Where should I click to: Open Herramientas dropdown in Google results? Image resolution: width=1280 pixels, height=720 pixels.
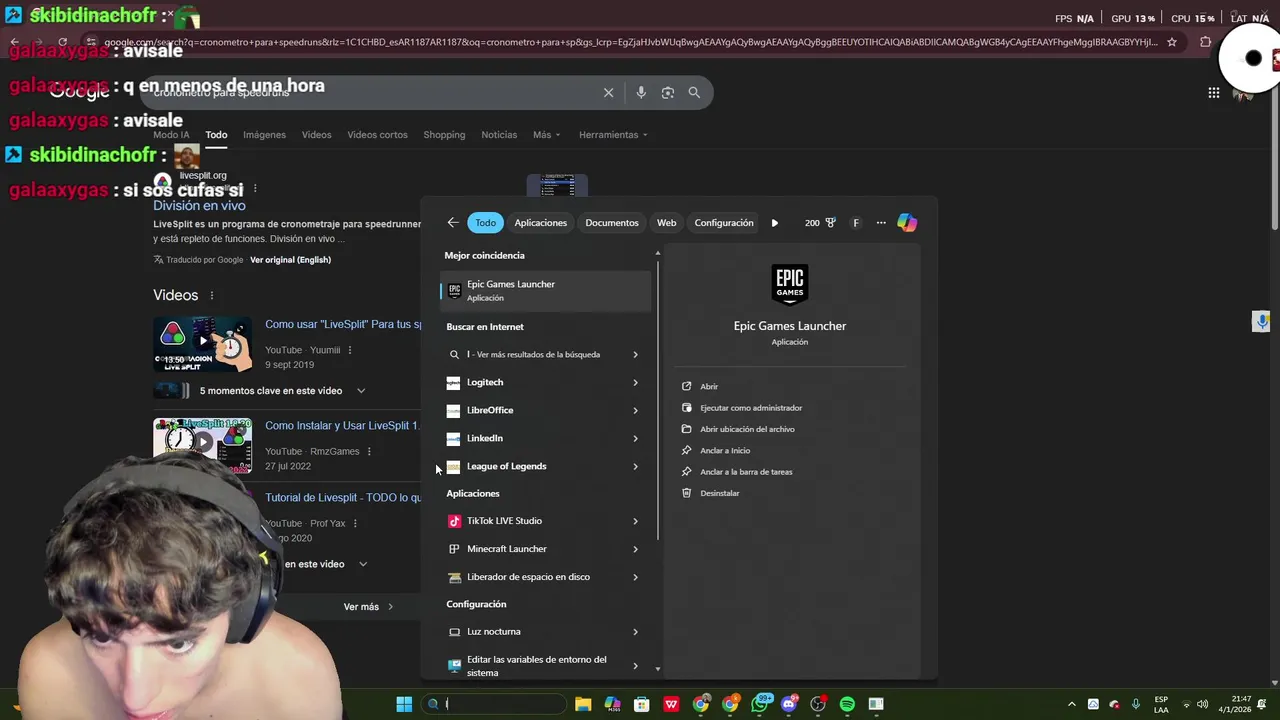(613, 135)
